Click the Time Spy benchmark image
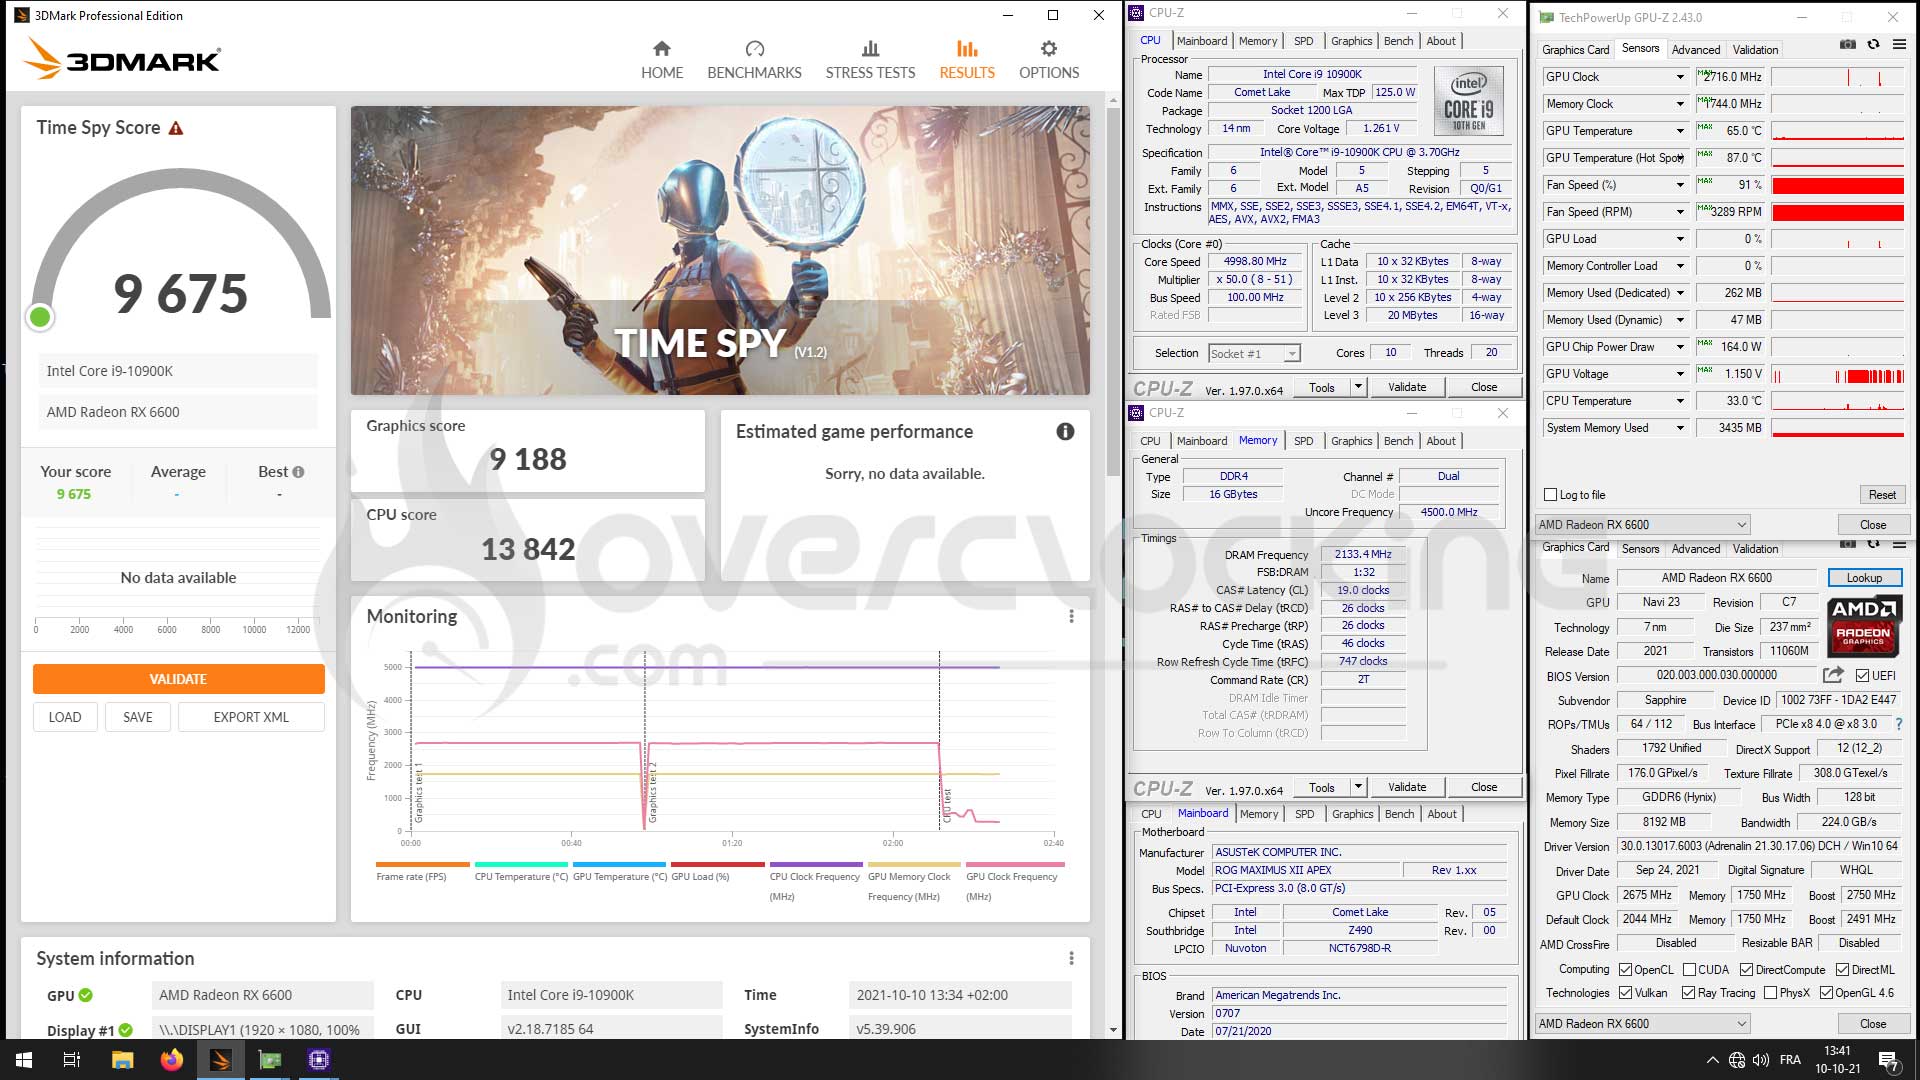 click(x=720, y=250)
